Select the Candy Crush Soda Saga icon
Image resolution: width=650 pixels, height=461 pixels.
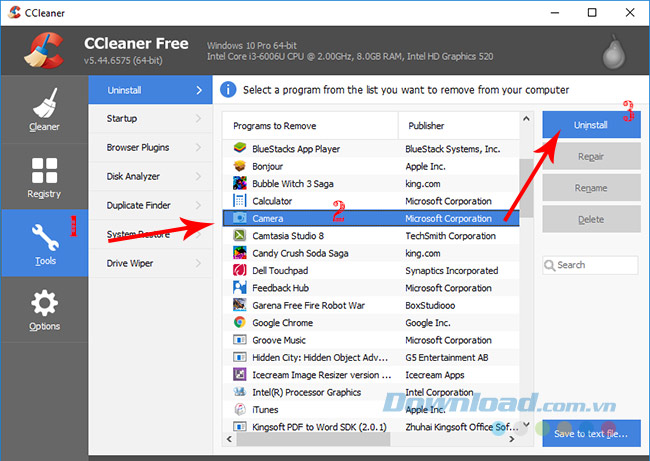pyautogui.click(x=240, y=253)
